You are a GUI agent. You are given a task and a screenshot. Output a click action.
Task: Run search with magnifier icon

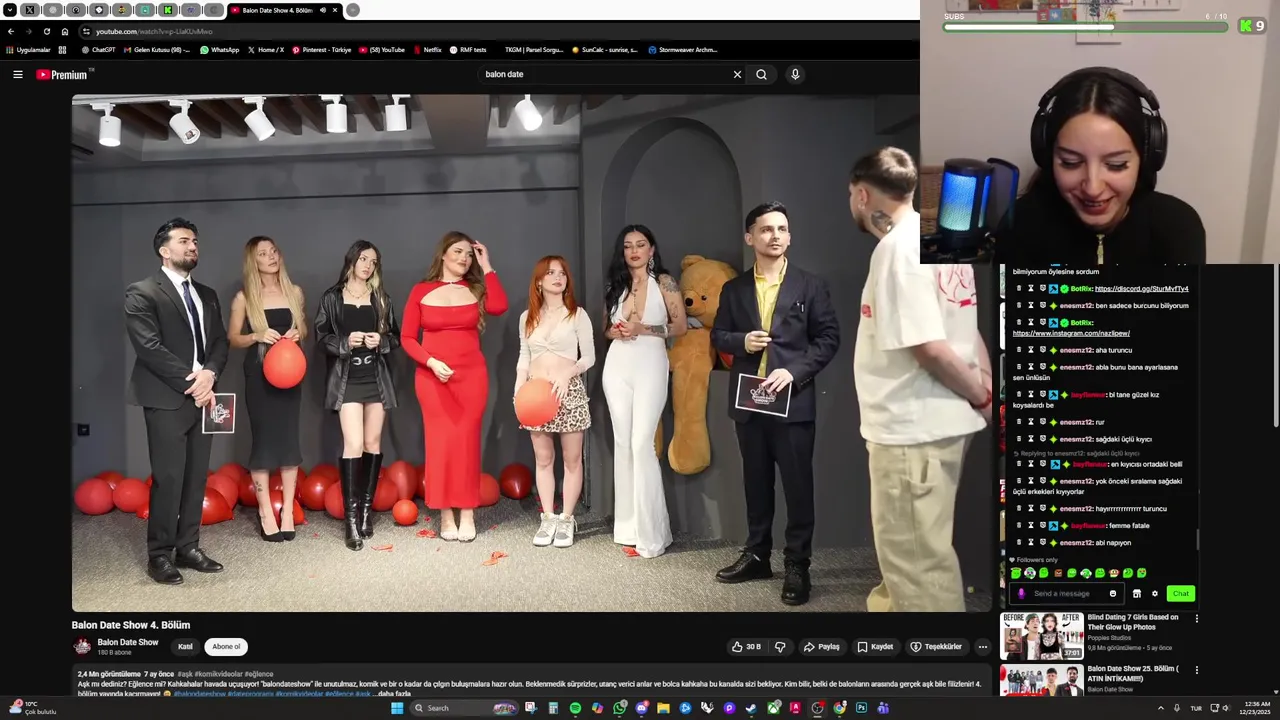pos(761,74)
